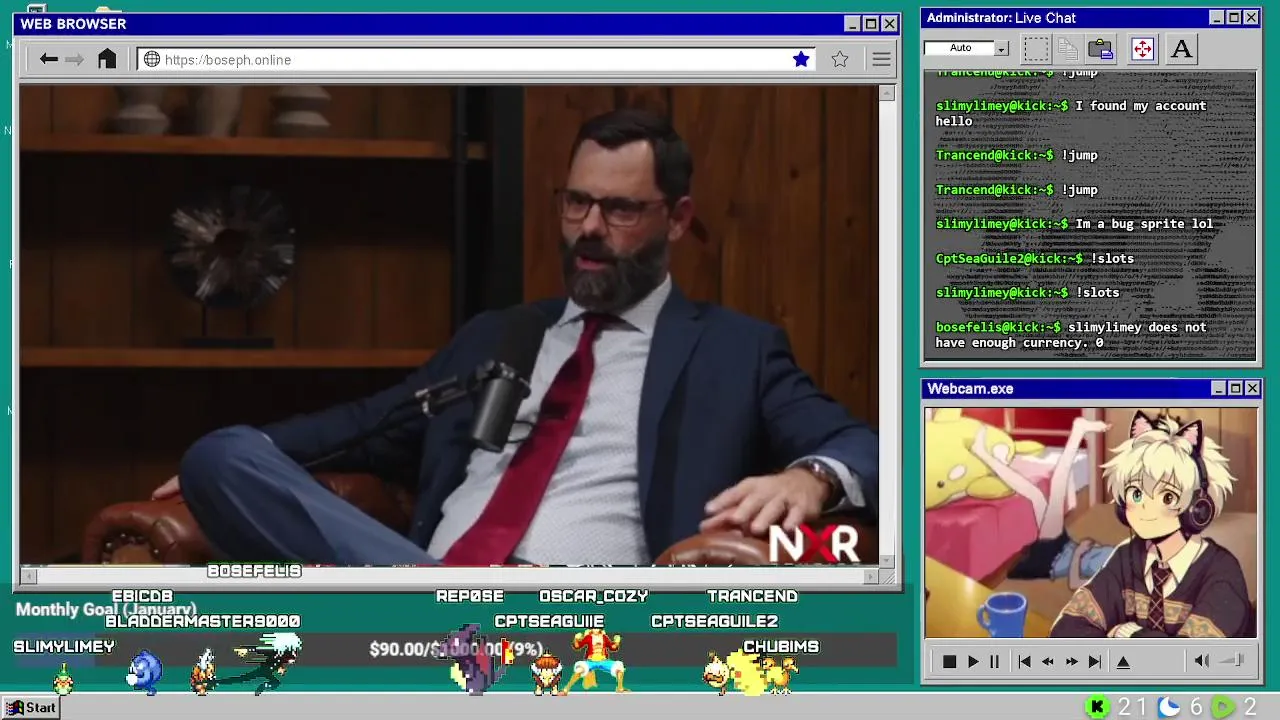Click the EBICDB name label
Screen dimensions: 1280x720
(142, 596)
